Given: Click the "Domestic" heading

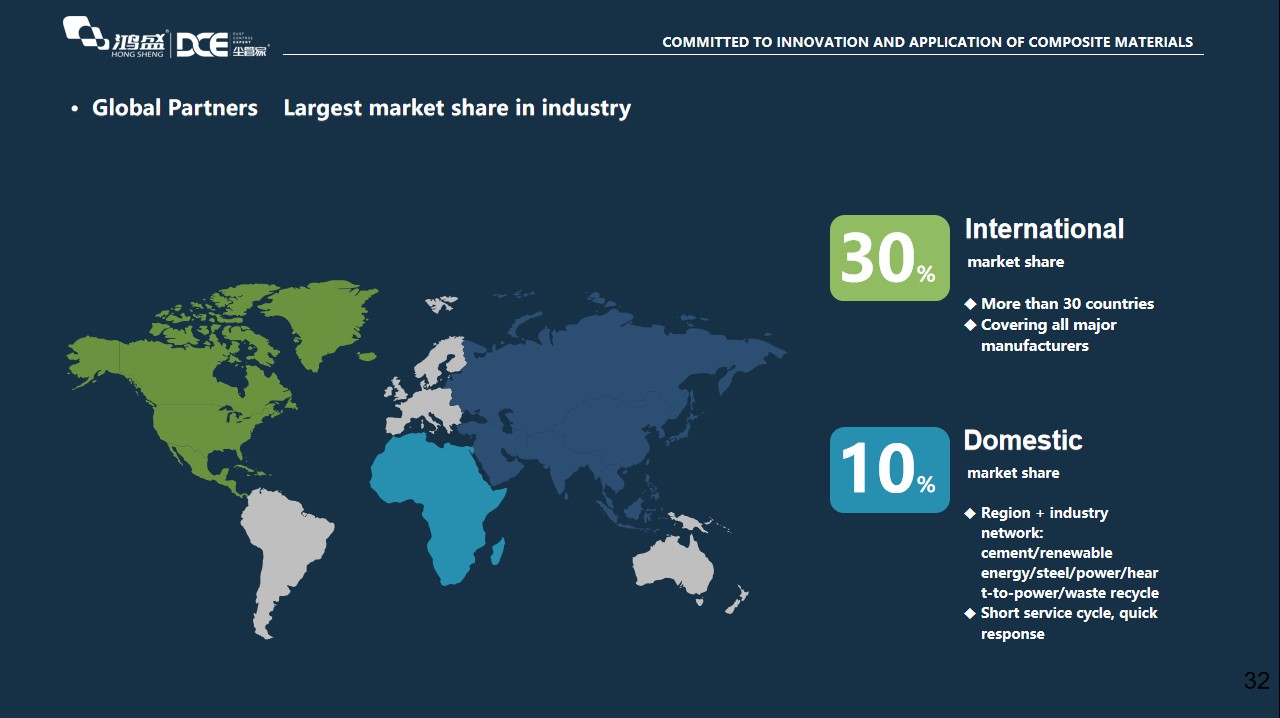Looking at the screenshot, I should coord(1023,440).
